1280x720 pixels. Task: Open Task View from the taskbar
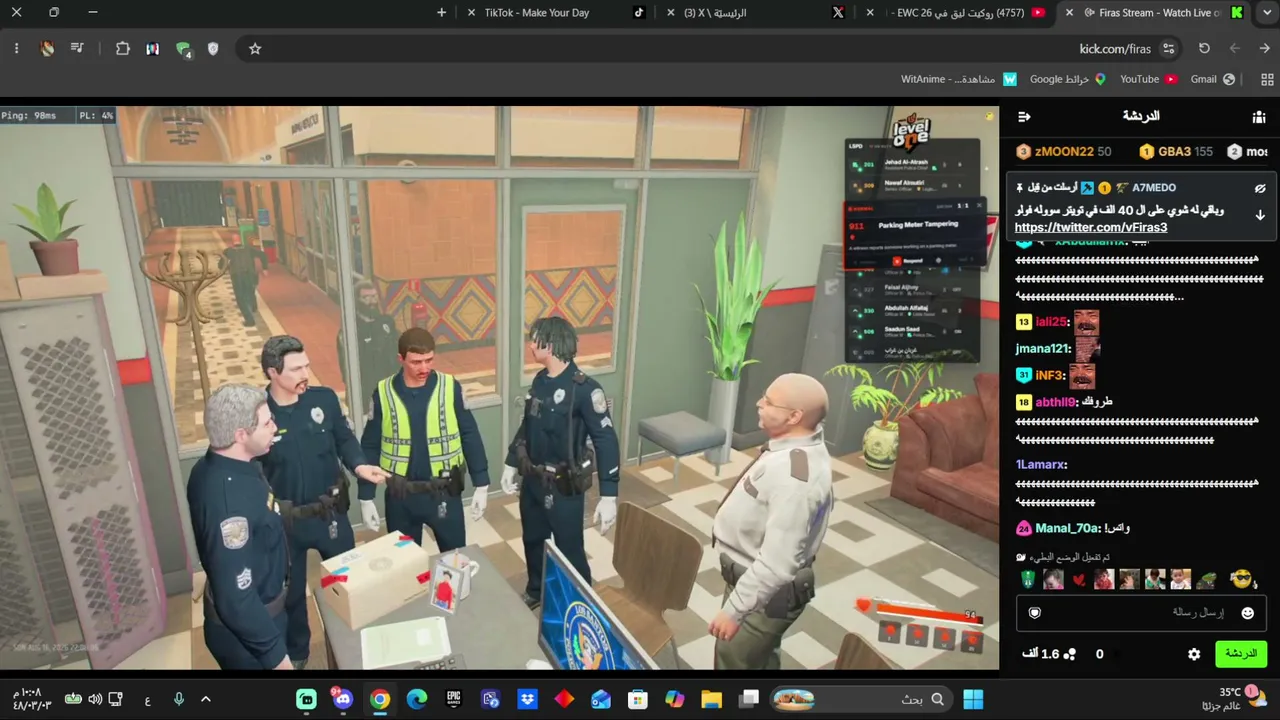748,699
